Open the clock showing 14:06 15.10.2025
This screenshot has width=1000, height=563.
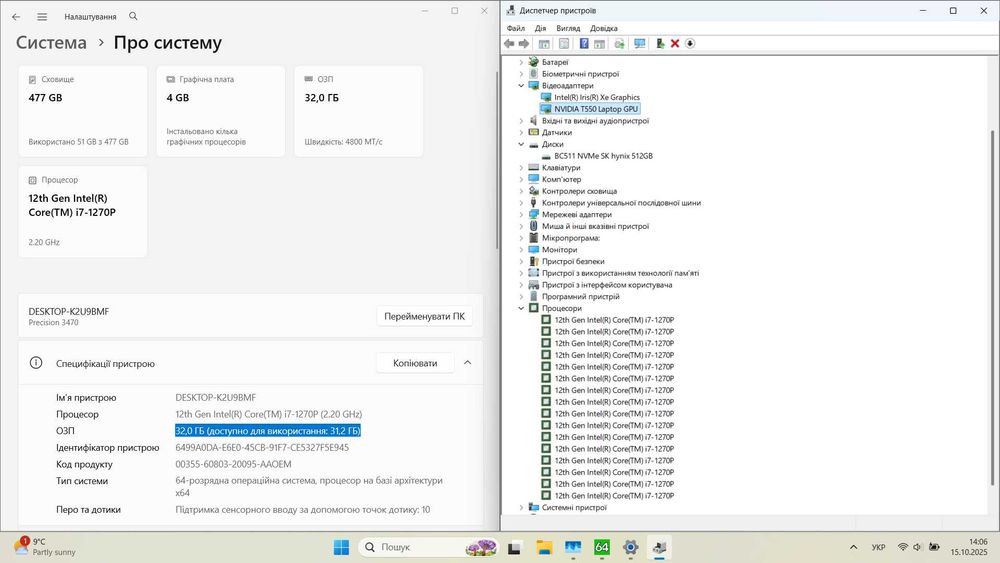(x=969, y=547)
